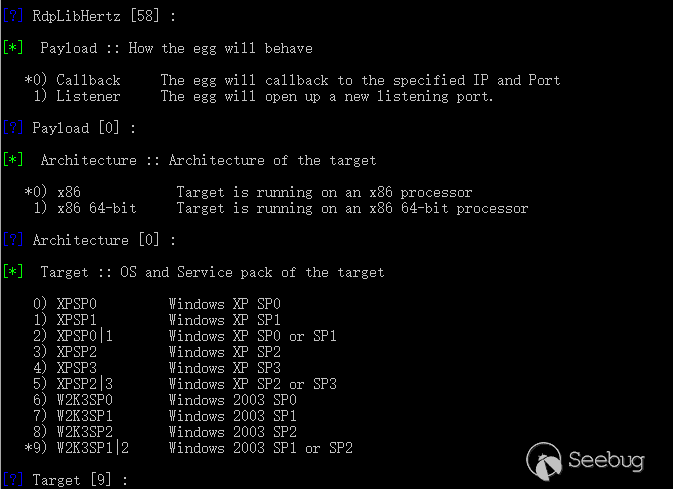Image resolution: width=673 pixels, height=489 pixels.
Task: Click the [*] marker beside Target heading
Action: pos(12,272)
